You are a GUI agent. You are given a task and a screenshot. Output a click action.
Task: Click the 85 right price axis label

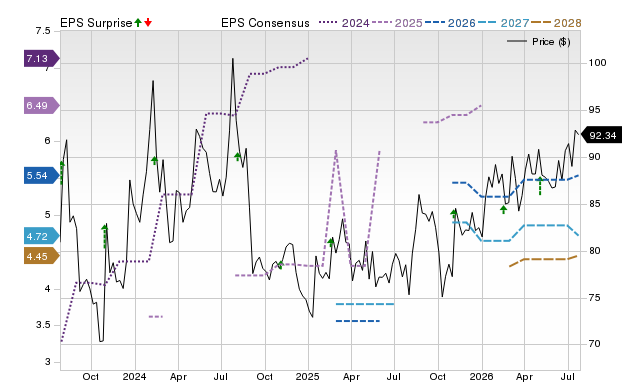[x=594, y=204]
